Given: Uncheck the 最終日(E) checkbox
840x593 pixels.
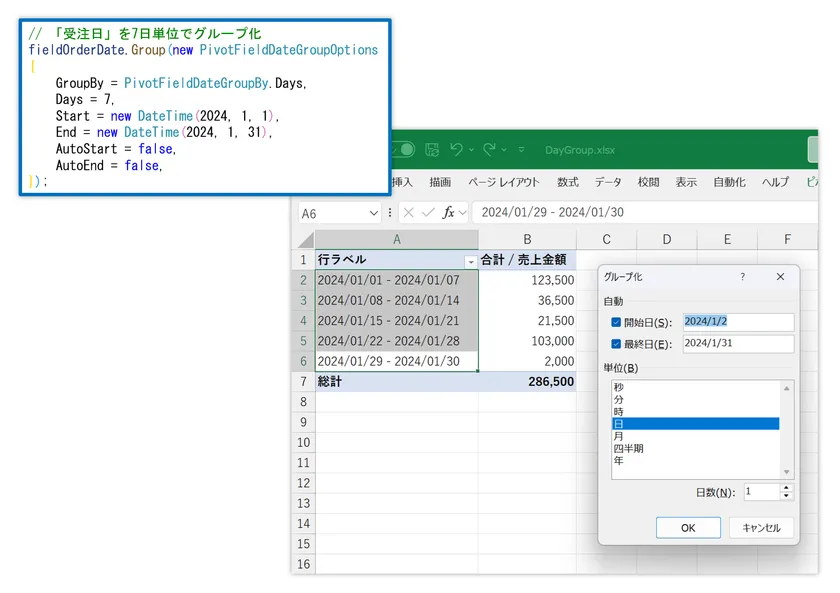Looking at the screenshot, I should click(x=616, y=344).
